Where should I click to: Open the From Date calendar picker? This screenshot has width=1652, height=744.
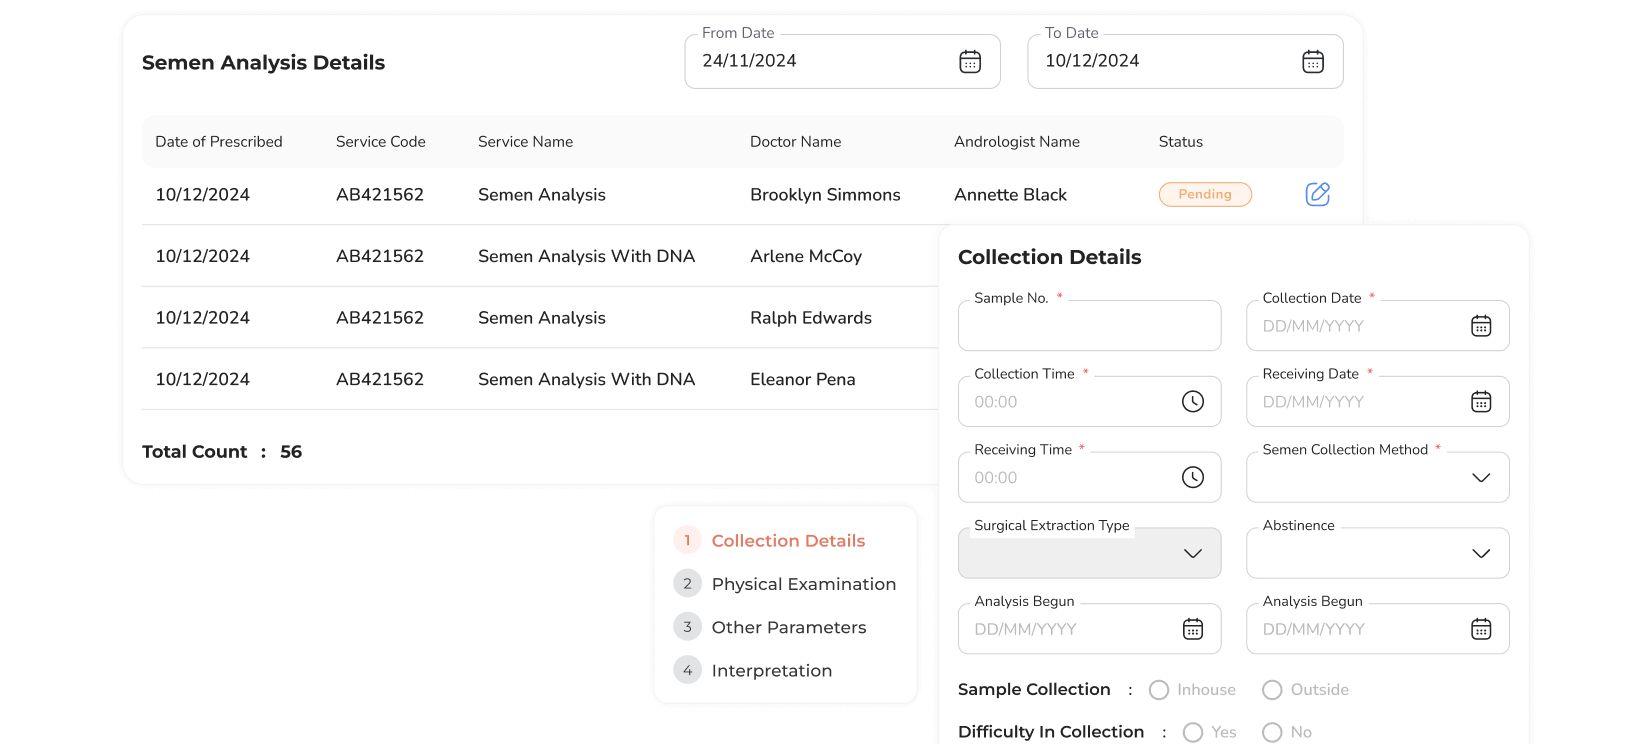[969, 62]
